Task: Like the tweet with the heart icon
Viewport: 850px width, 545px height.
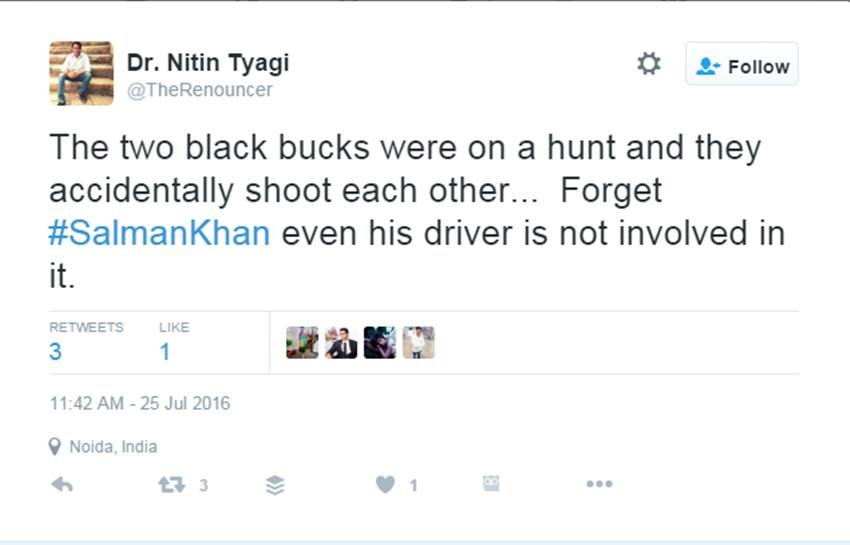Action: (385, 485)
